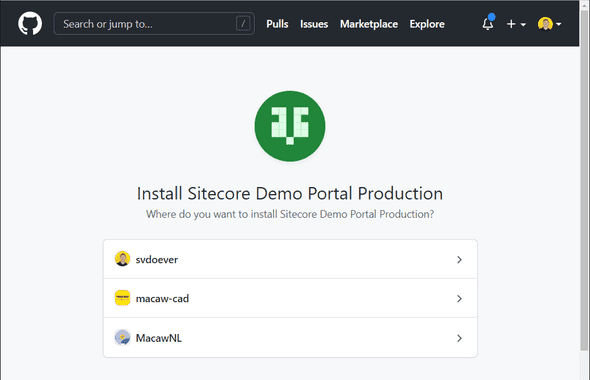Viewport: 590px width, 380px height.
Task: Click the slash shortcut key icon
Action: (243, 24)
